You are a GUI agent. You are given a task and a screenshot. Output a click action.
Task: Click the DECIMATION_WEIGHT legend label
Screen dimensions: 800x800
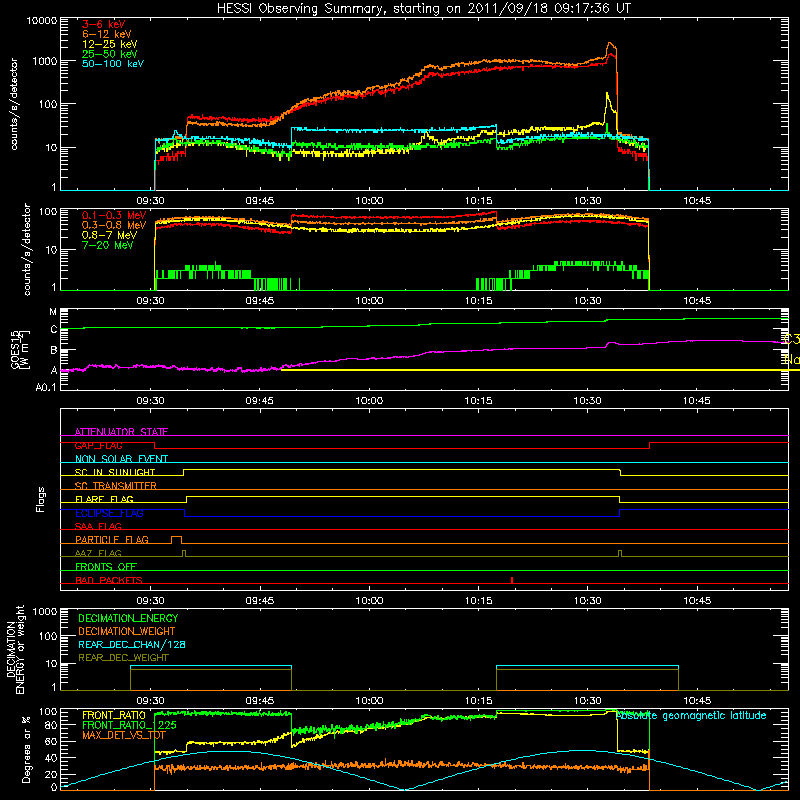[127, 631]
